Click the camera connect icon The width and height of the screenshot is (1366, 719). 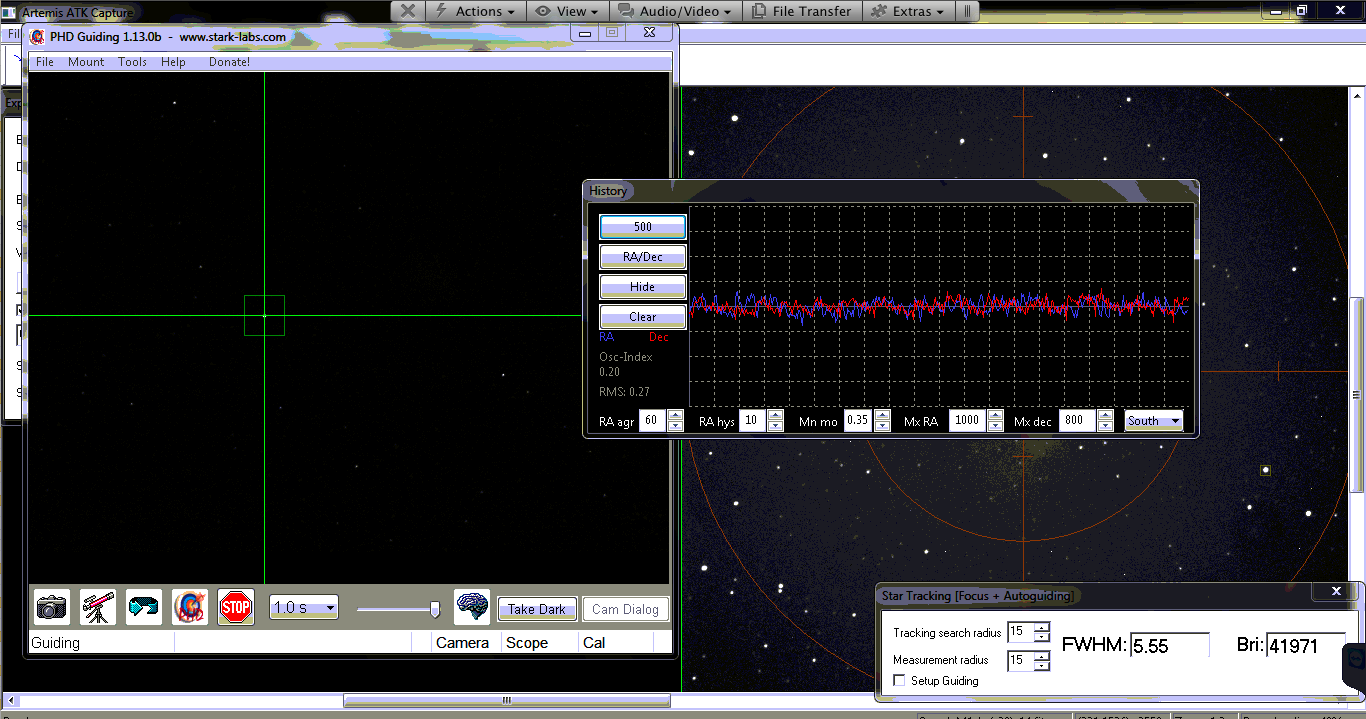coord(52,607)
